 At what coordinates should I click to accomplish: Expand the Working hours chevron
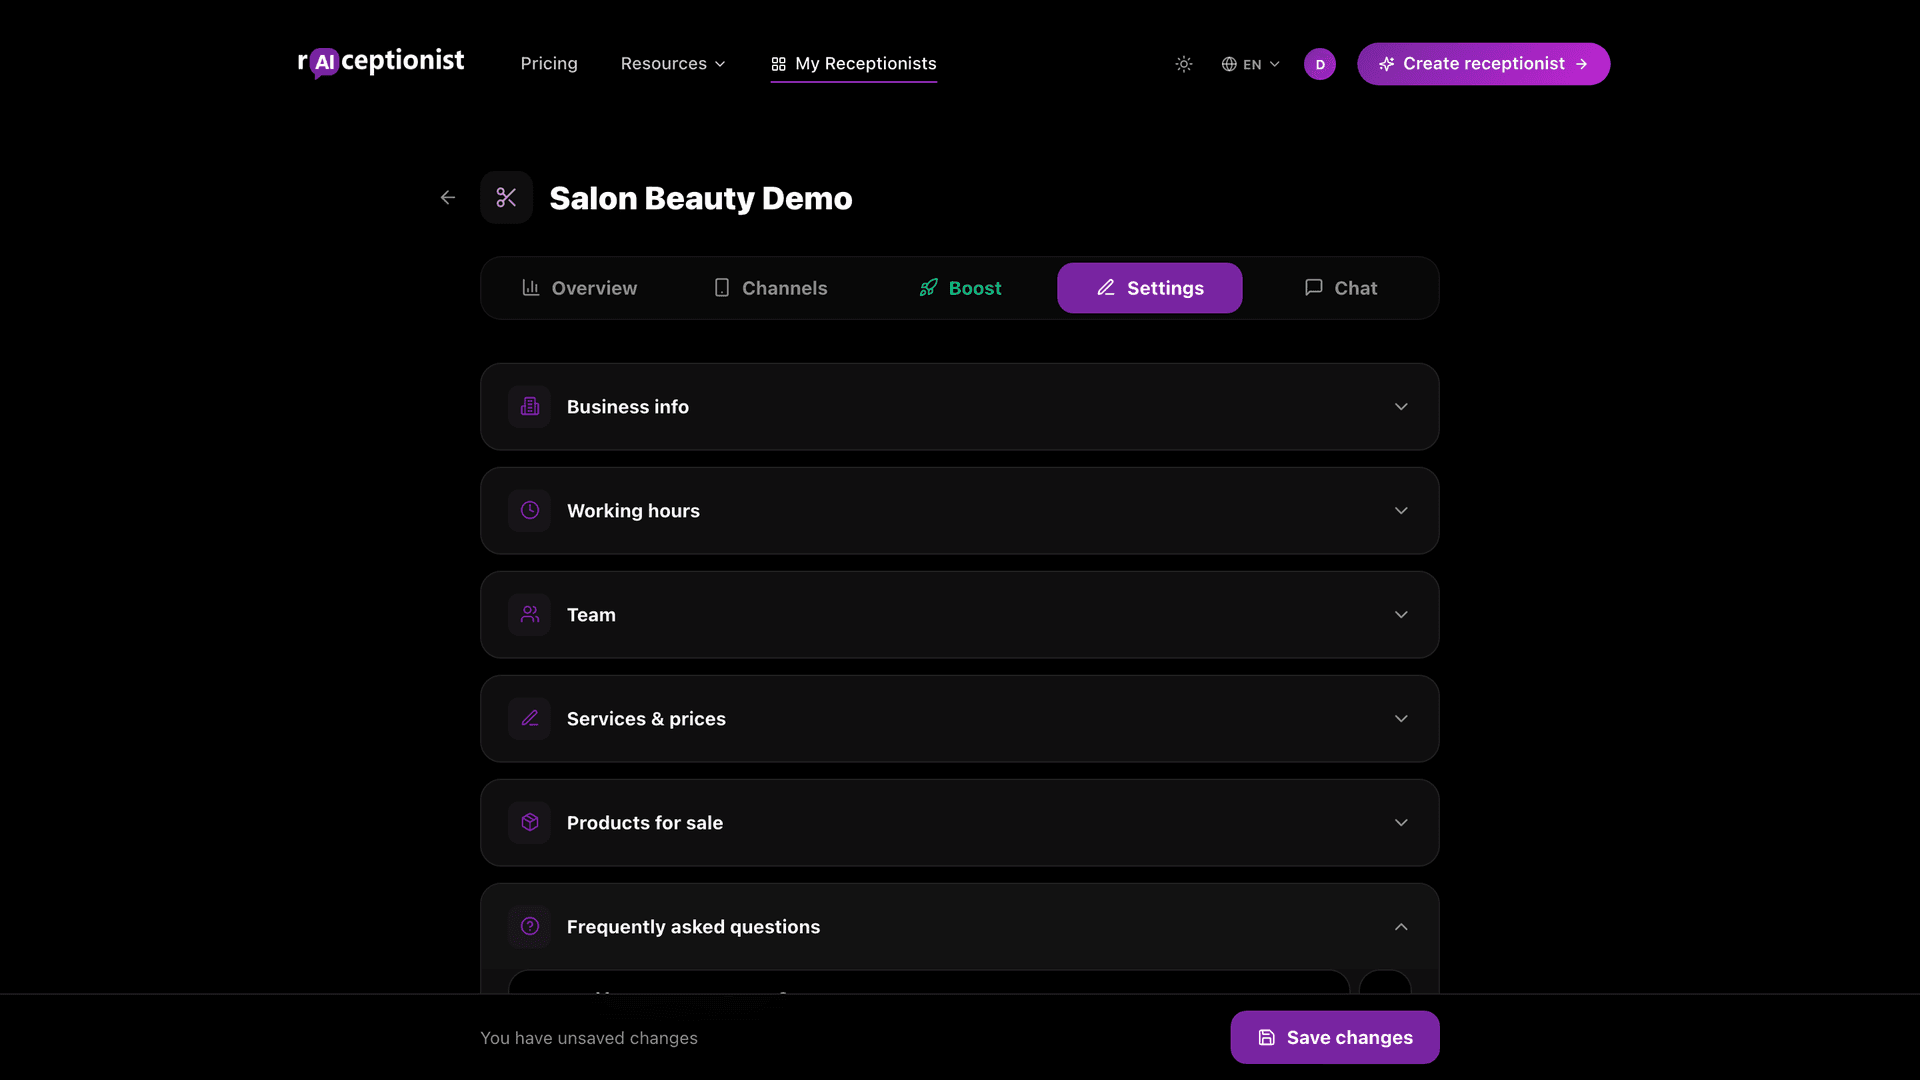pos(1401,511)
